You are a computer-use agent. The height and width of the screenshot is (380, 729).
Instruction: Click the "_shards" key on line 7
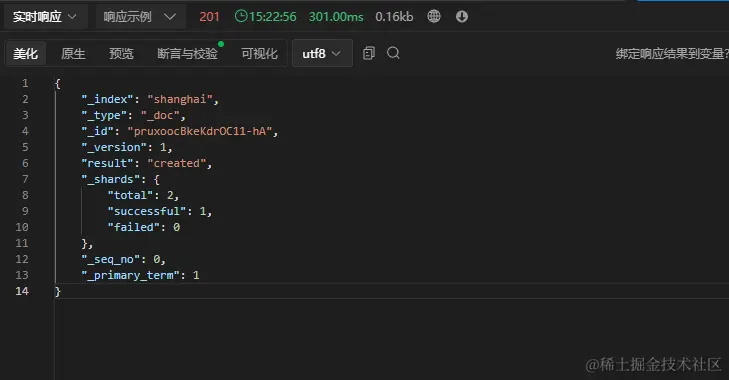coord(111,179)
